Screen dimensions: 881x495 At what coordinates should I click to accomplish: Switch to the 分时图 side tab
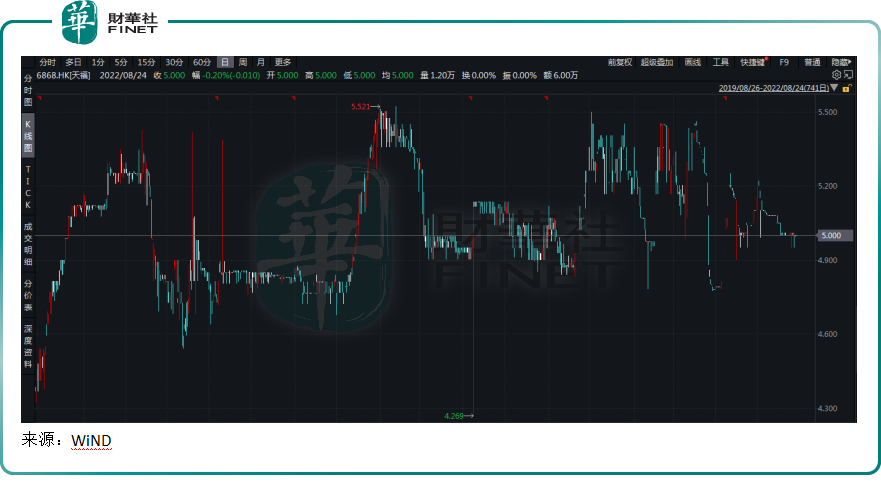point(28,89)
